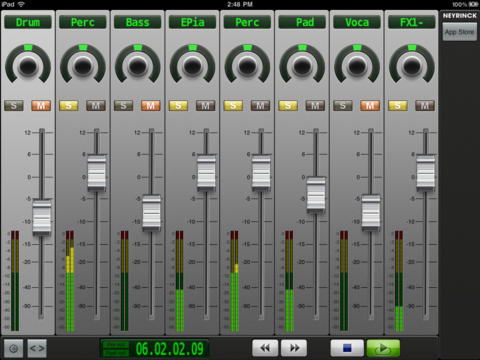Grab the EPia channel fader cap

206,172
